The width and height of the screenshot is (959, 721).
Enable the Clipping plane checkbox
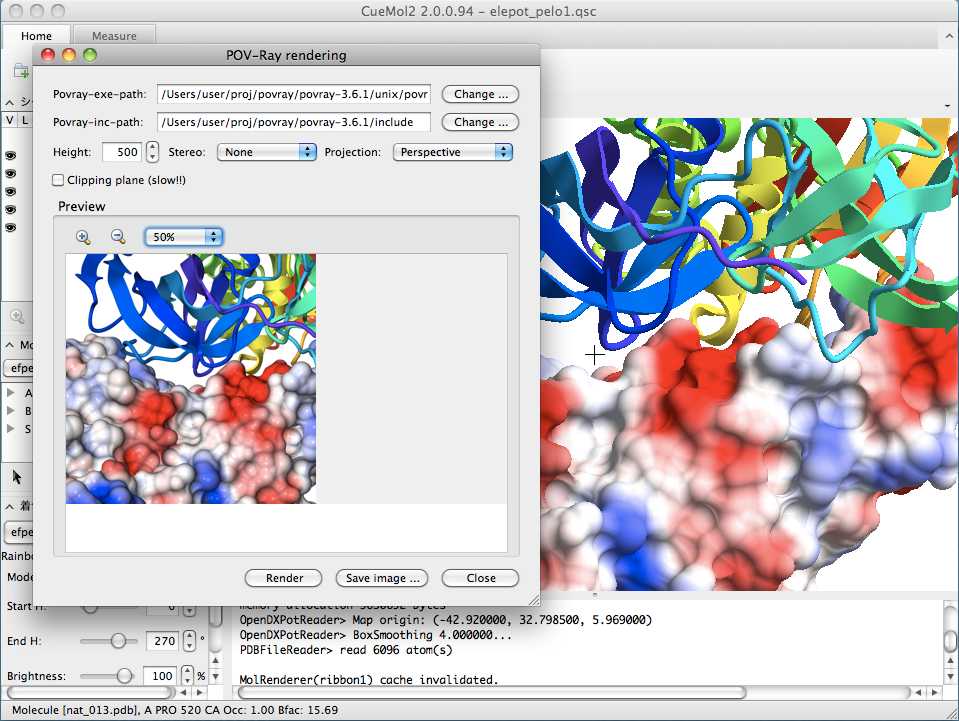point(58,181)
